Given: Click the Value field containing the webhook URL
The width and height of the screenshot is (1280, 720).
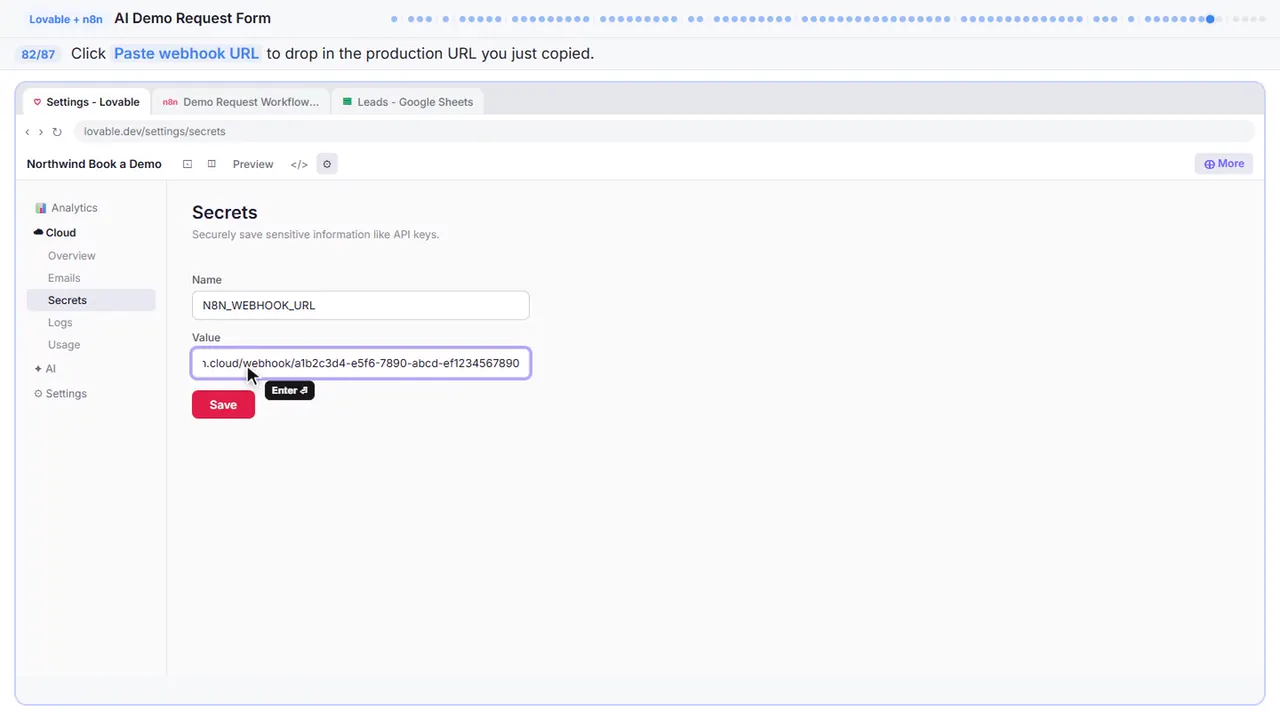Looking at the screenshot, I should click(x=361, y=363).
